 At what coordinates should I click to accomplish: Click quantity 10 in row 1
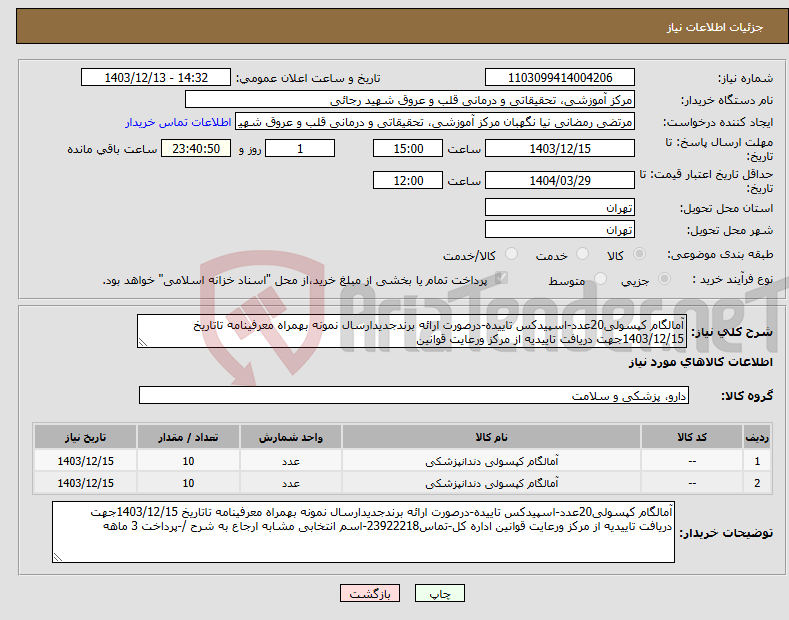pos(188,461)
